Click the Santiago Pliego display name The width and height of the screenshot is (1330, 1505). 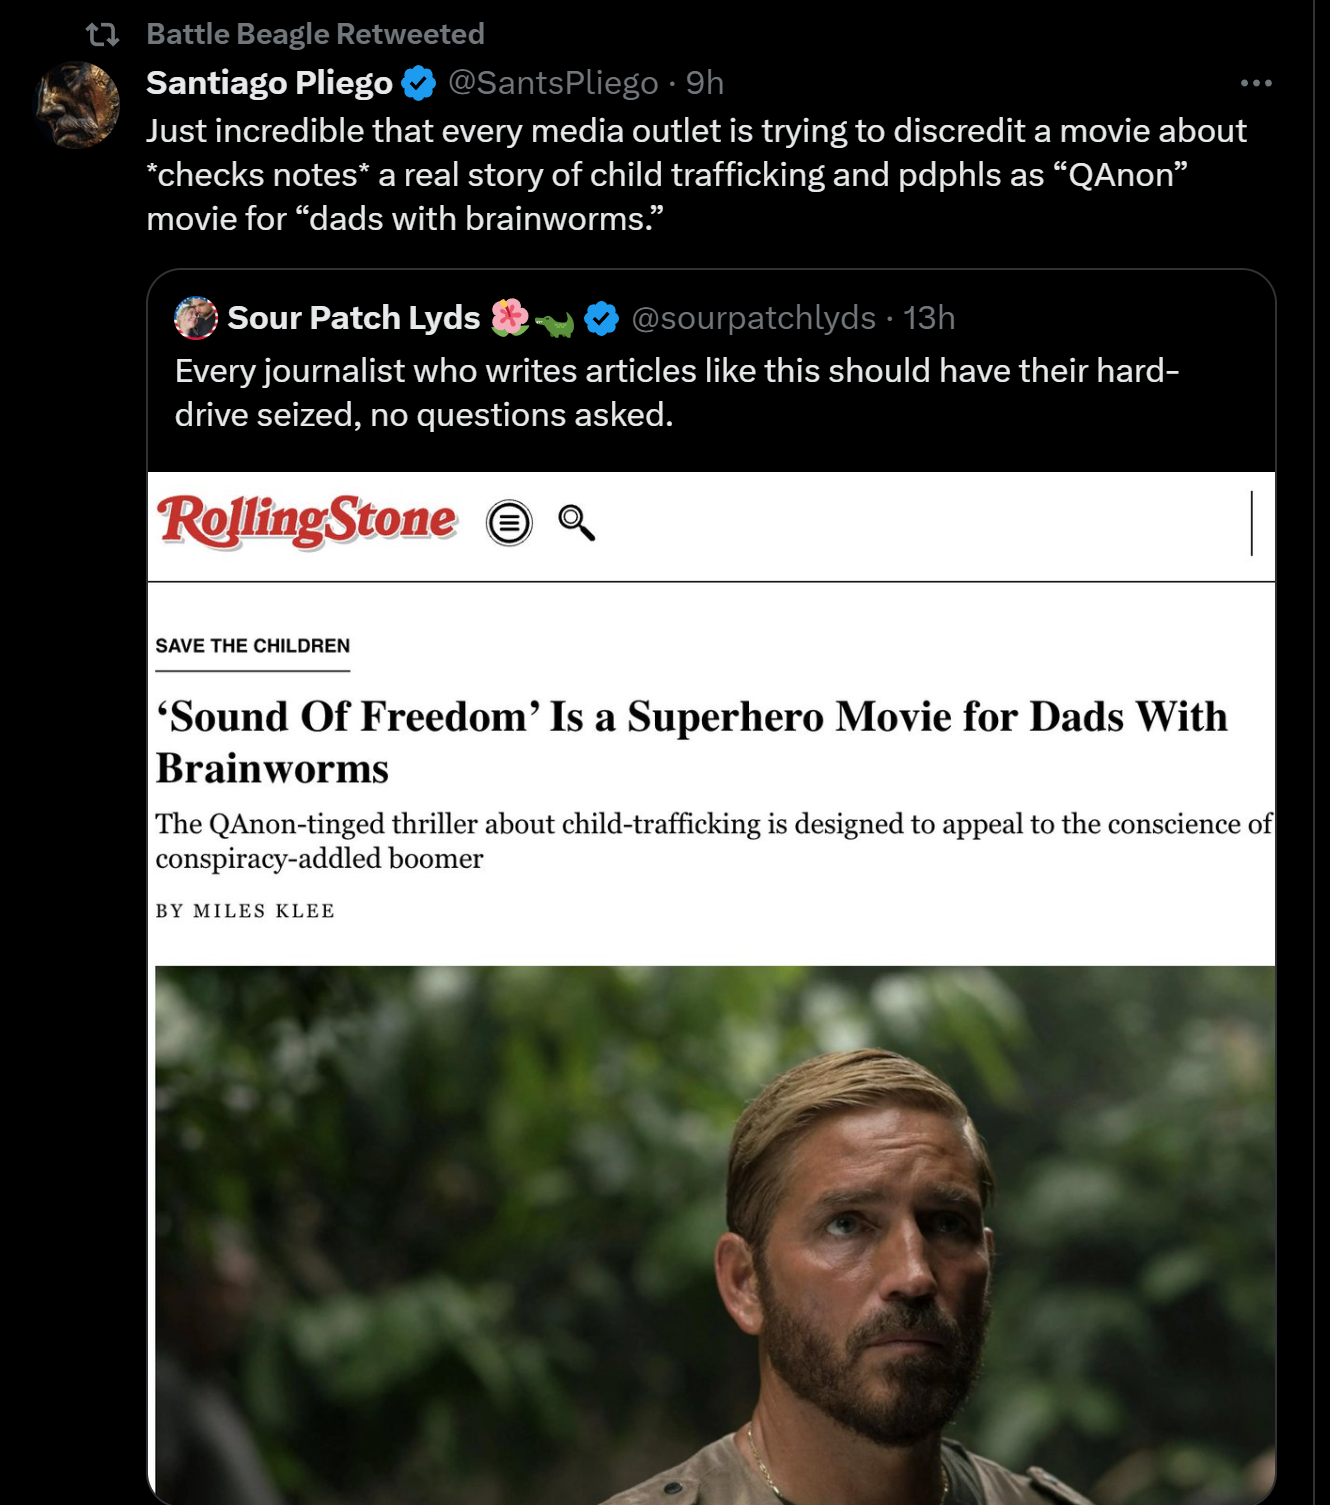[269, 83]
